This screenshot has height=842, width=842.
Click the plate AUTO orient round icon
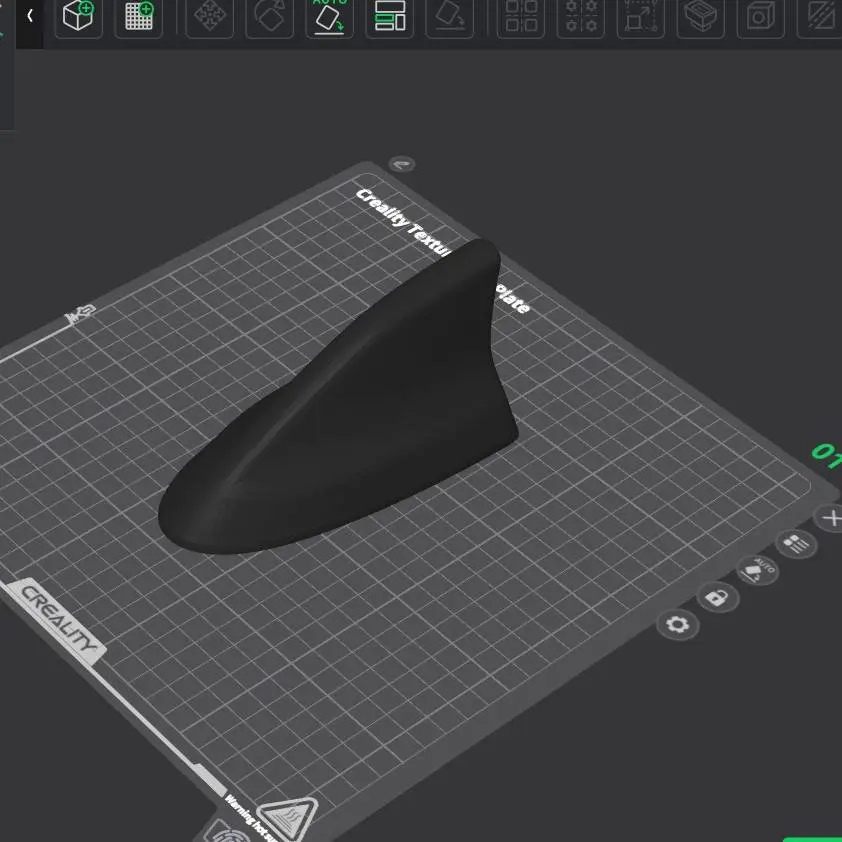758,570
